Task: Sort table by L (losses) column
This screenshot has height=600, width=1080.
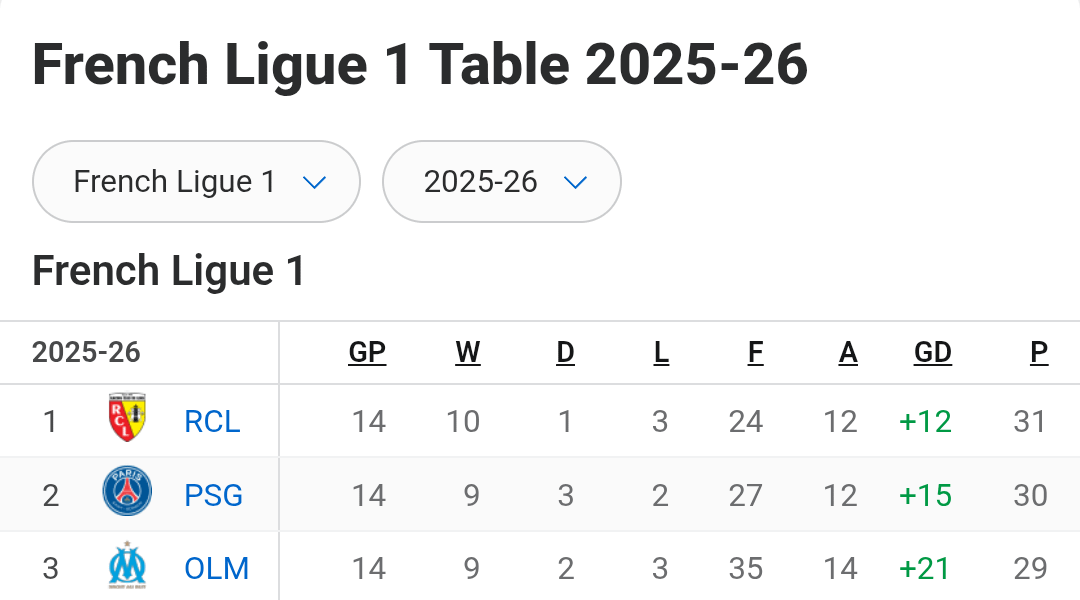Action: (x=661, y=352)
